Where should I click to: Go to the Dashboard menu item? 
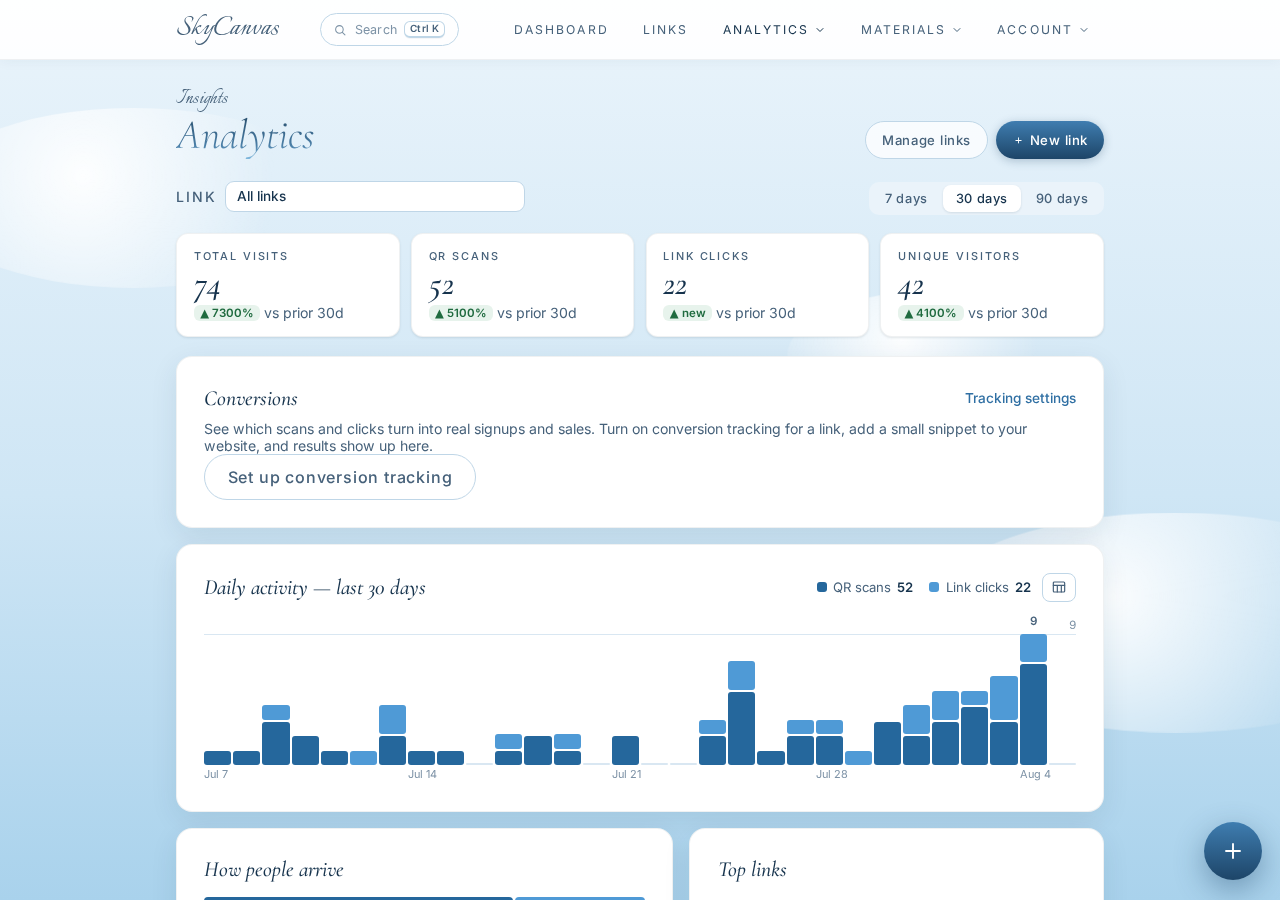[561, 30]
